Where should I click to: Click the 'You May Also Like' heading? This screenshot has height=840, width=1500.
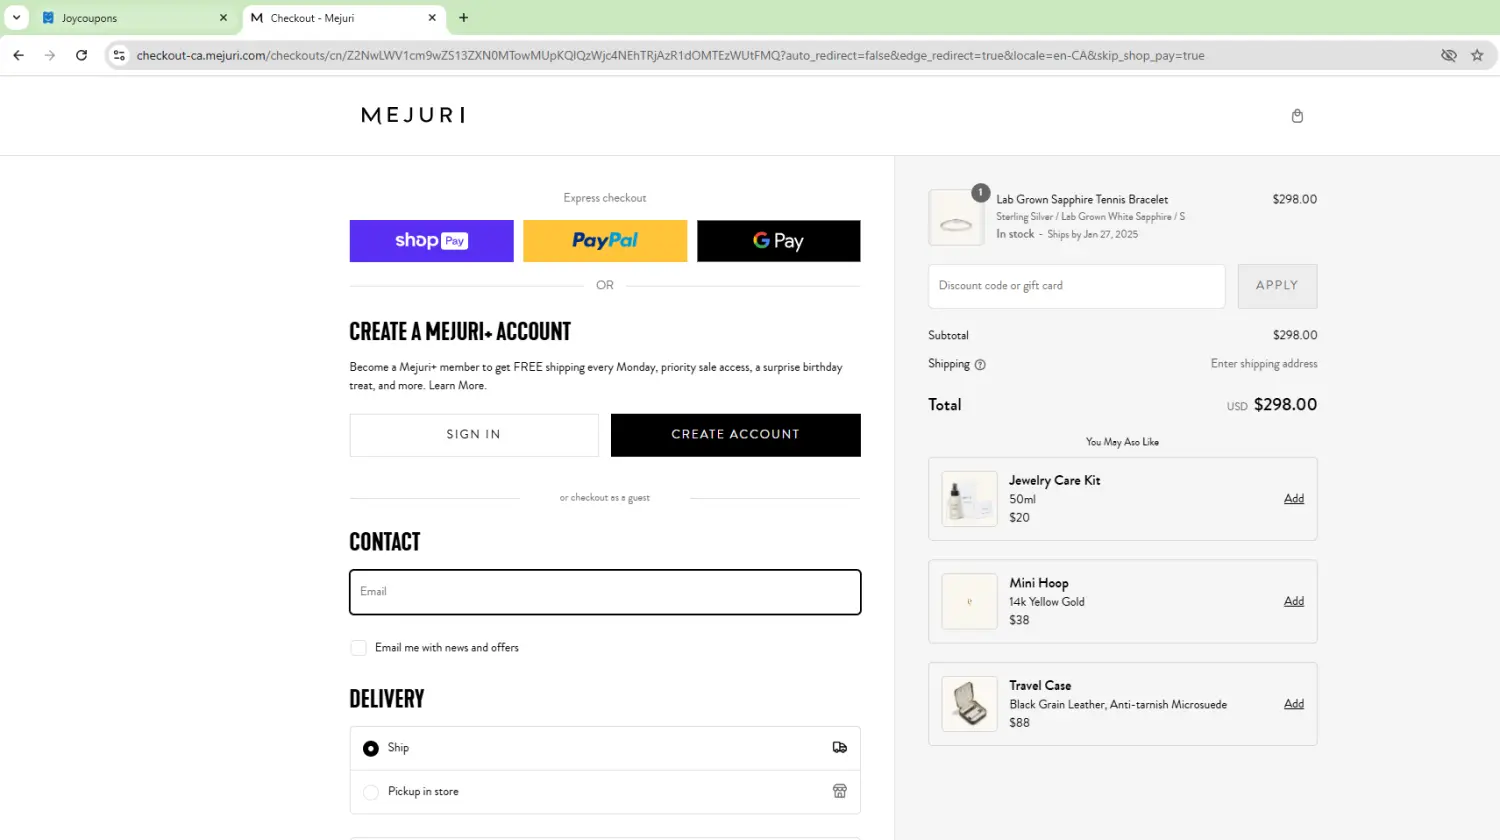tap(1122, 442)
